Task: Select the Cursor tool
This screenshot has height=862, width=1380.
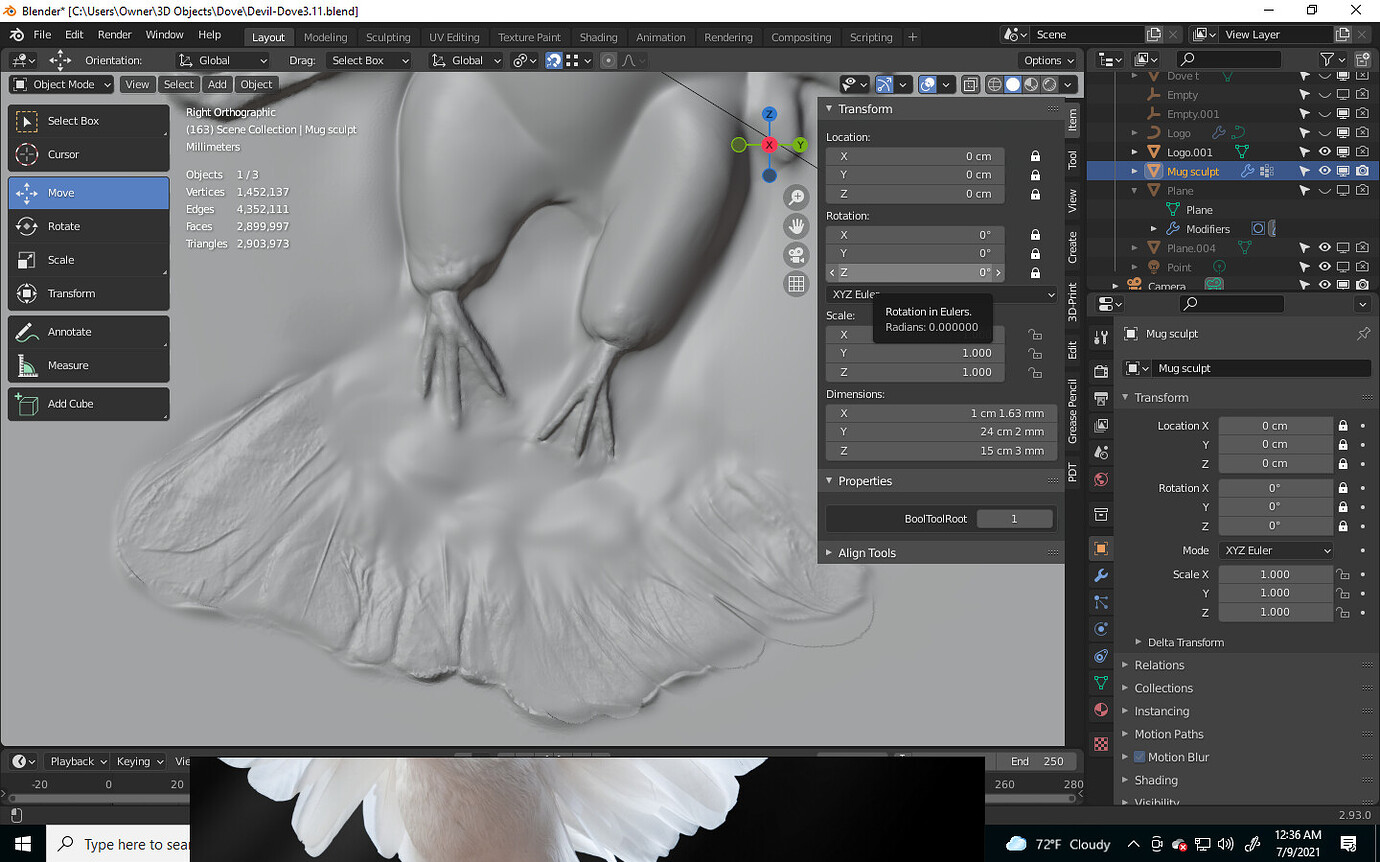Action: pos(88,155)
